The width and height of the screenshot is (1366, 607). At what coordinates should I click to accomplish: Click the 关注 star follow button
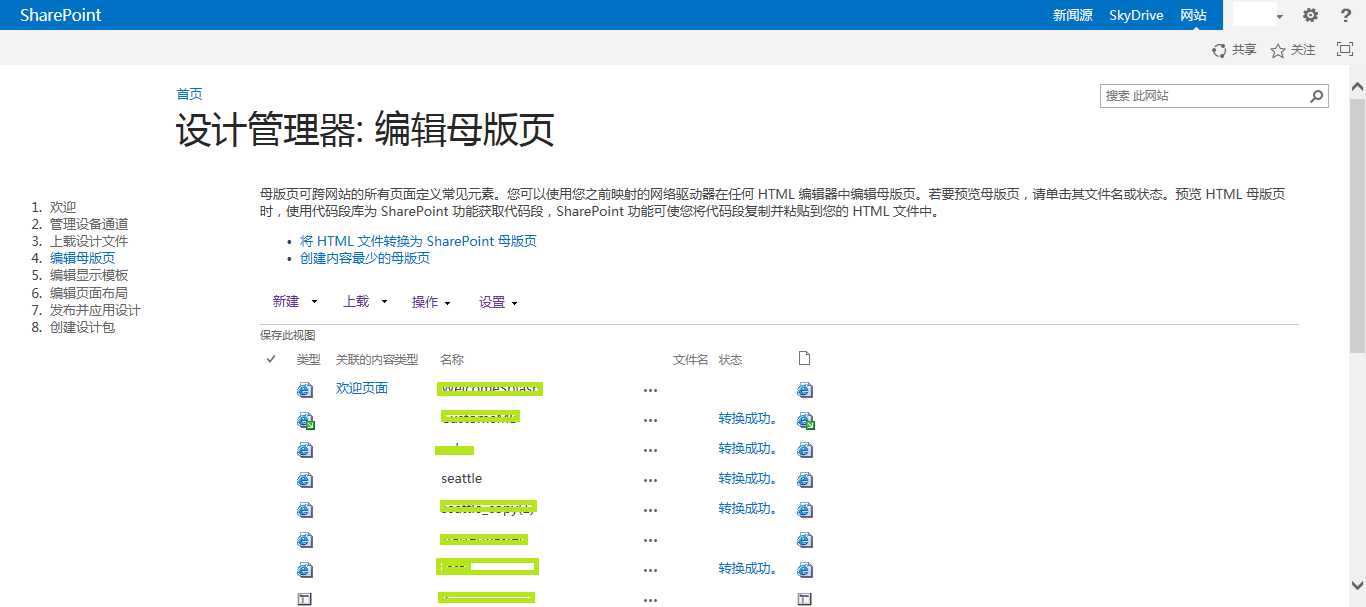pos(1293,50)
